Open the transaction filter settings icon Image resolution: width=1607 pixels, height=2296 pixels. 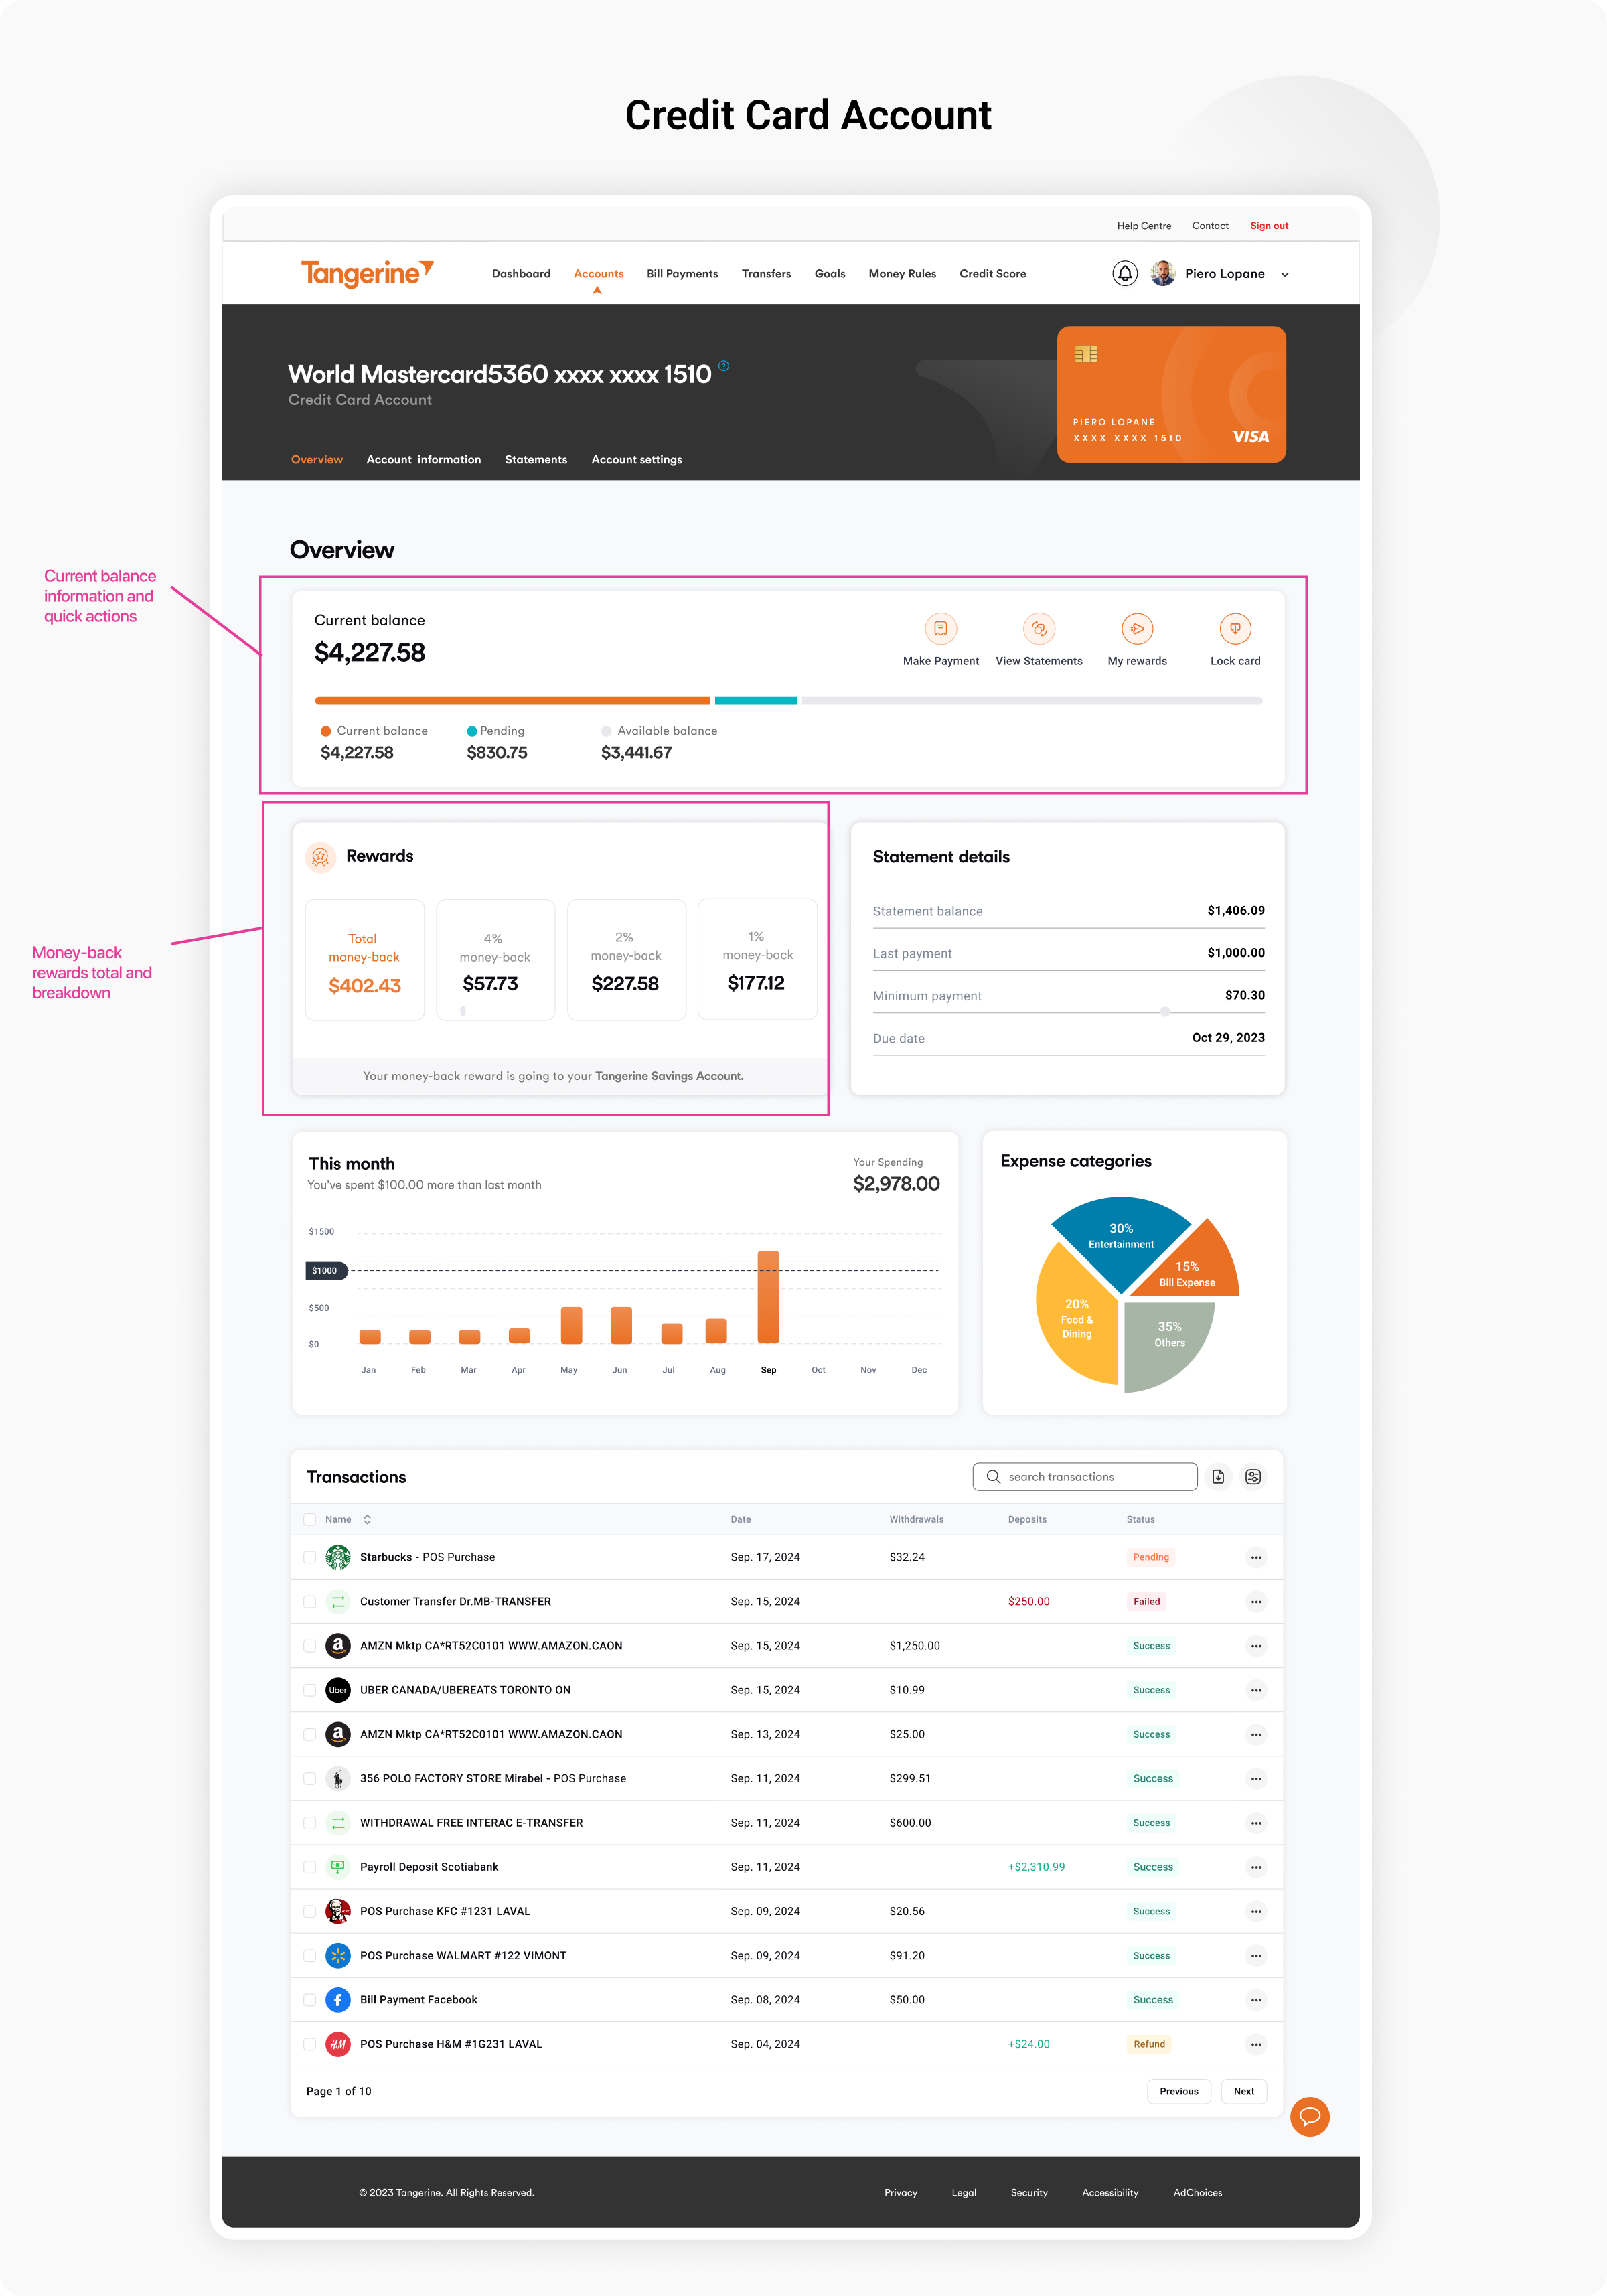pos(1253,1477)
